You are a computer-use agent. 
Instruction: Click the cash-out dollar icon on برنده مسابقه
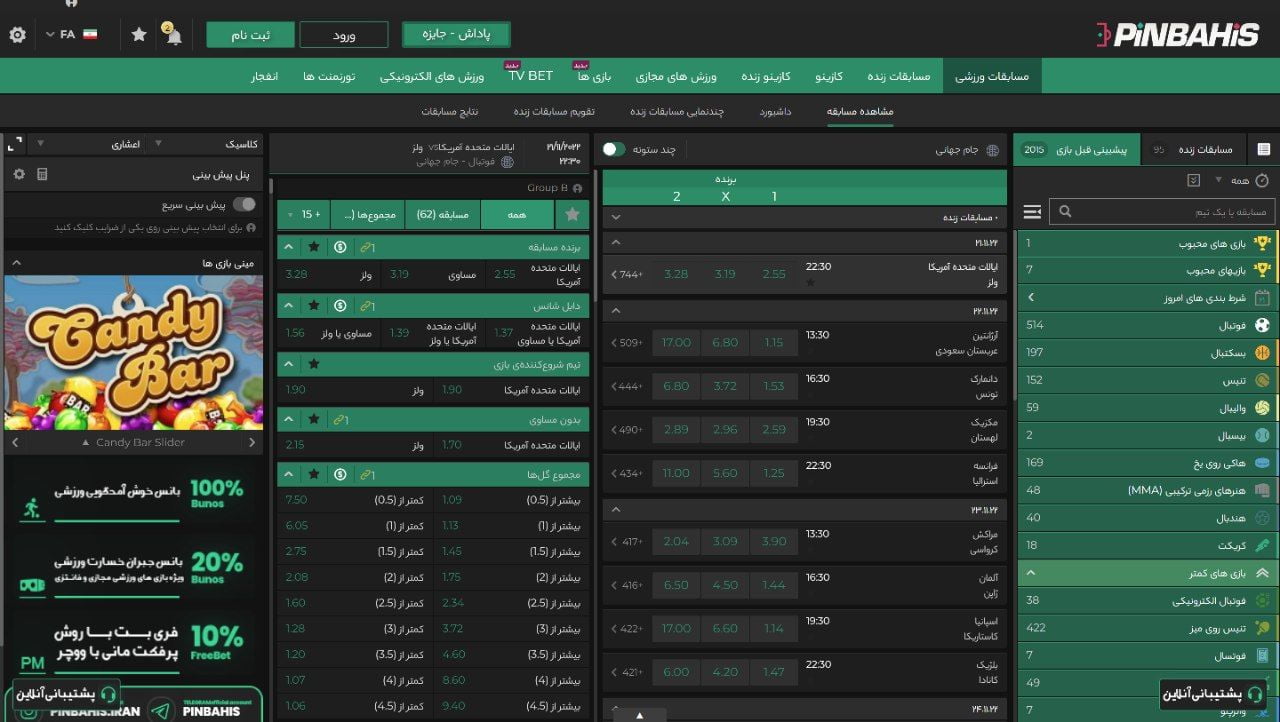[x=340, y=247]
